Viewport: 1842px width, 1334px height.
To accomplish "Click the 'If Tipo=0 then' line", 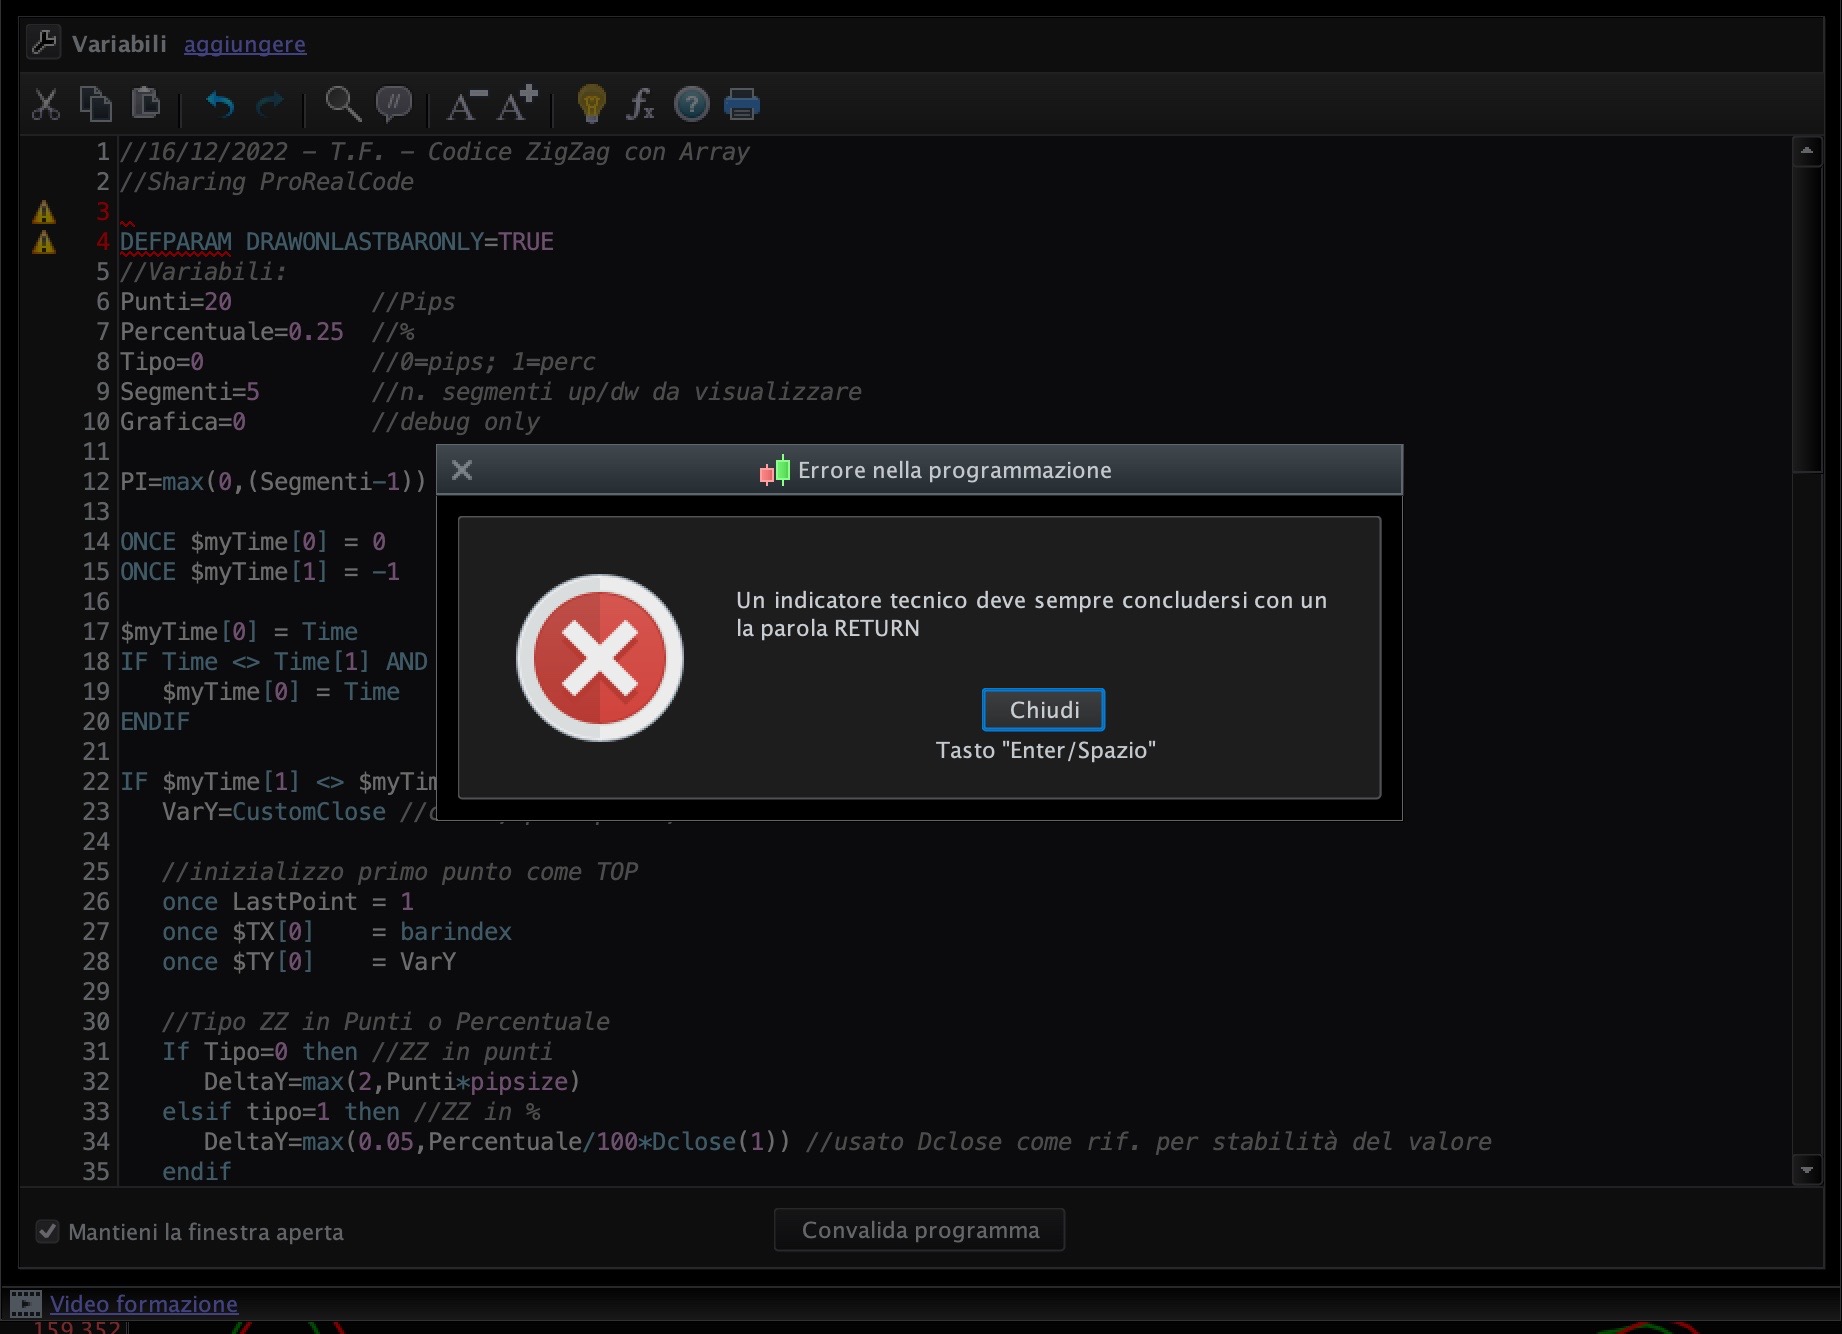I will pos(260,1052).
